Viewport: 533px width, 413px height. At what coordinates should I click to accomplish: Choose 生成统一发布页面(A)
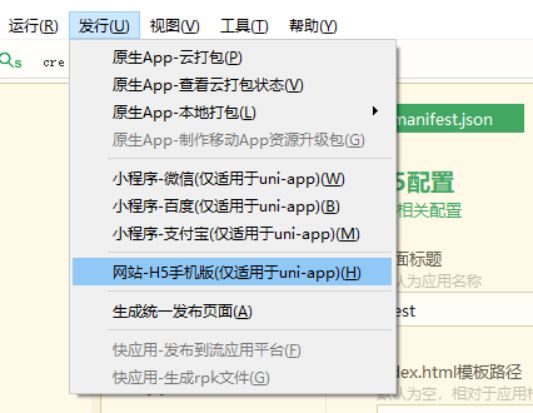(232, 311)
